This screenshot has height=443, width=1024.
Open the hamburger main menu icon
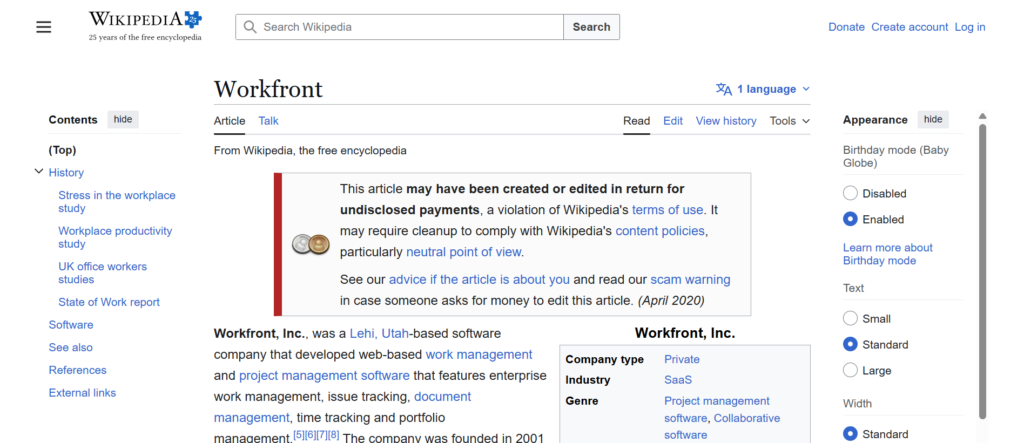pyautogui.click(x=43, y=27)
